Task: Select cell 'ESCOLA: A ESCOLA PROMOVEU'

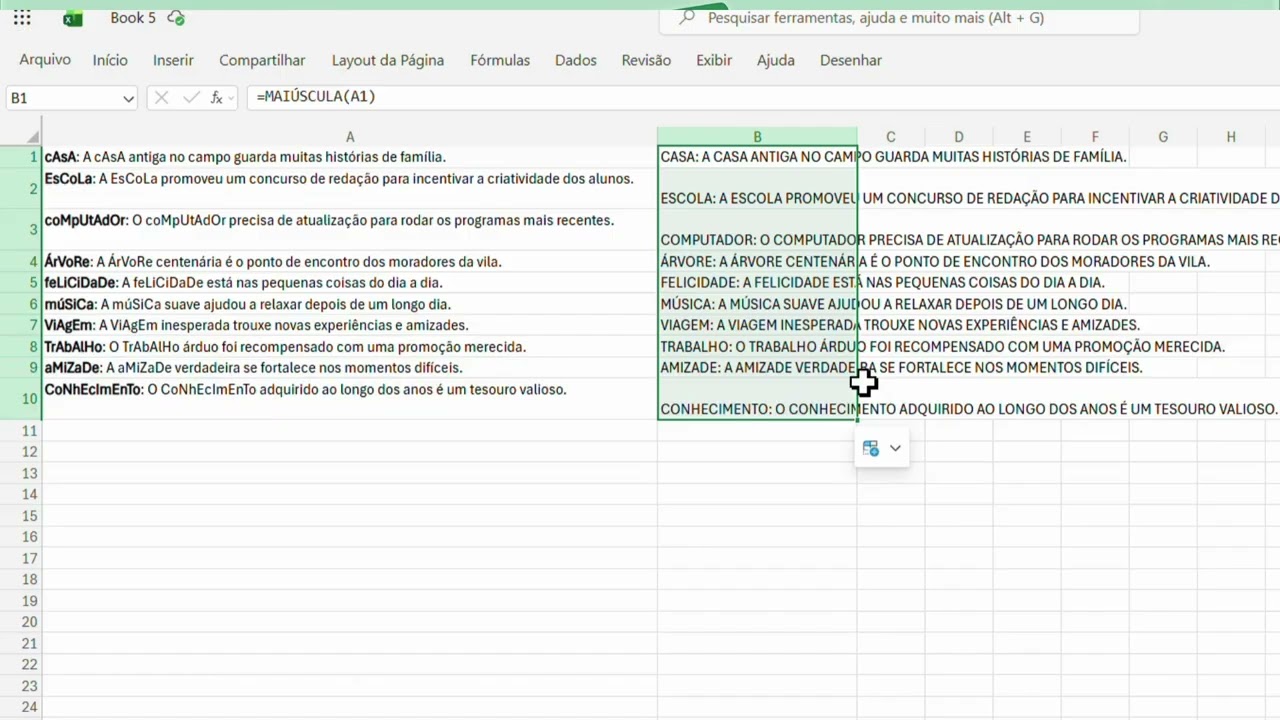Action: 757,188
